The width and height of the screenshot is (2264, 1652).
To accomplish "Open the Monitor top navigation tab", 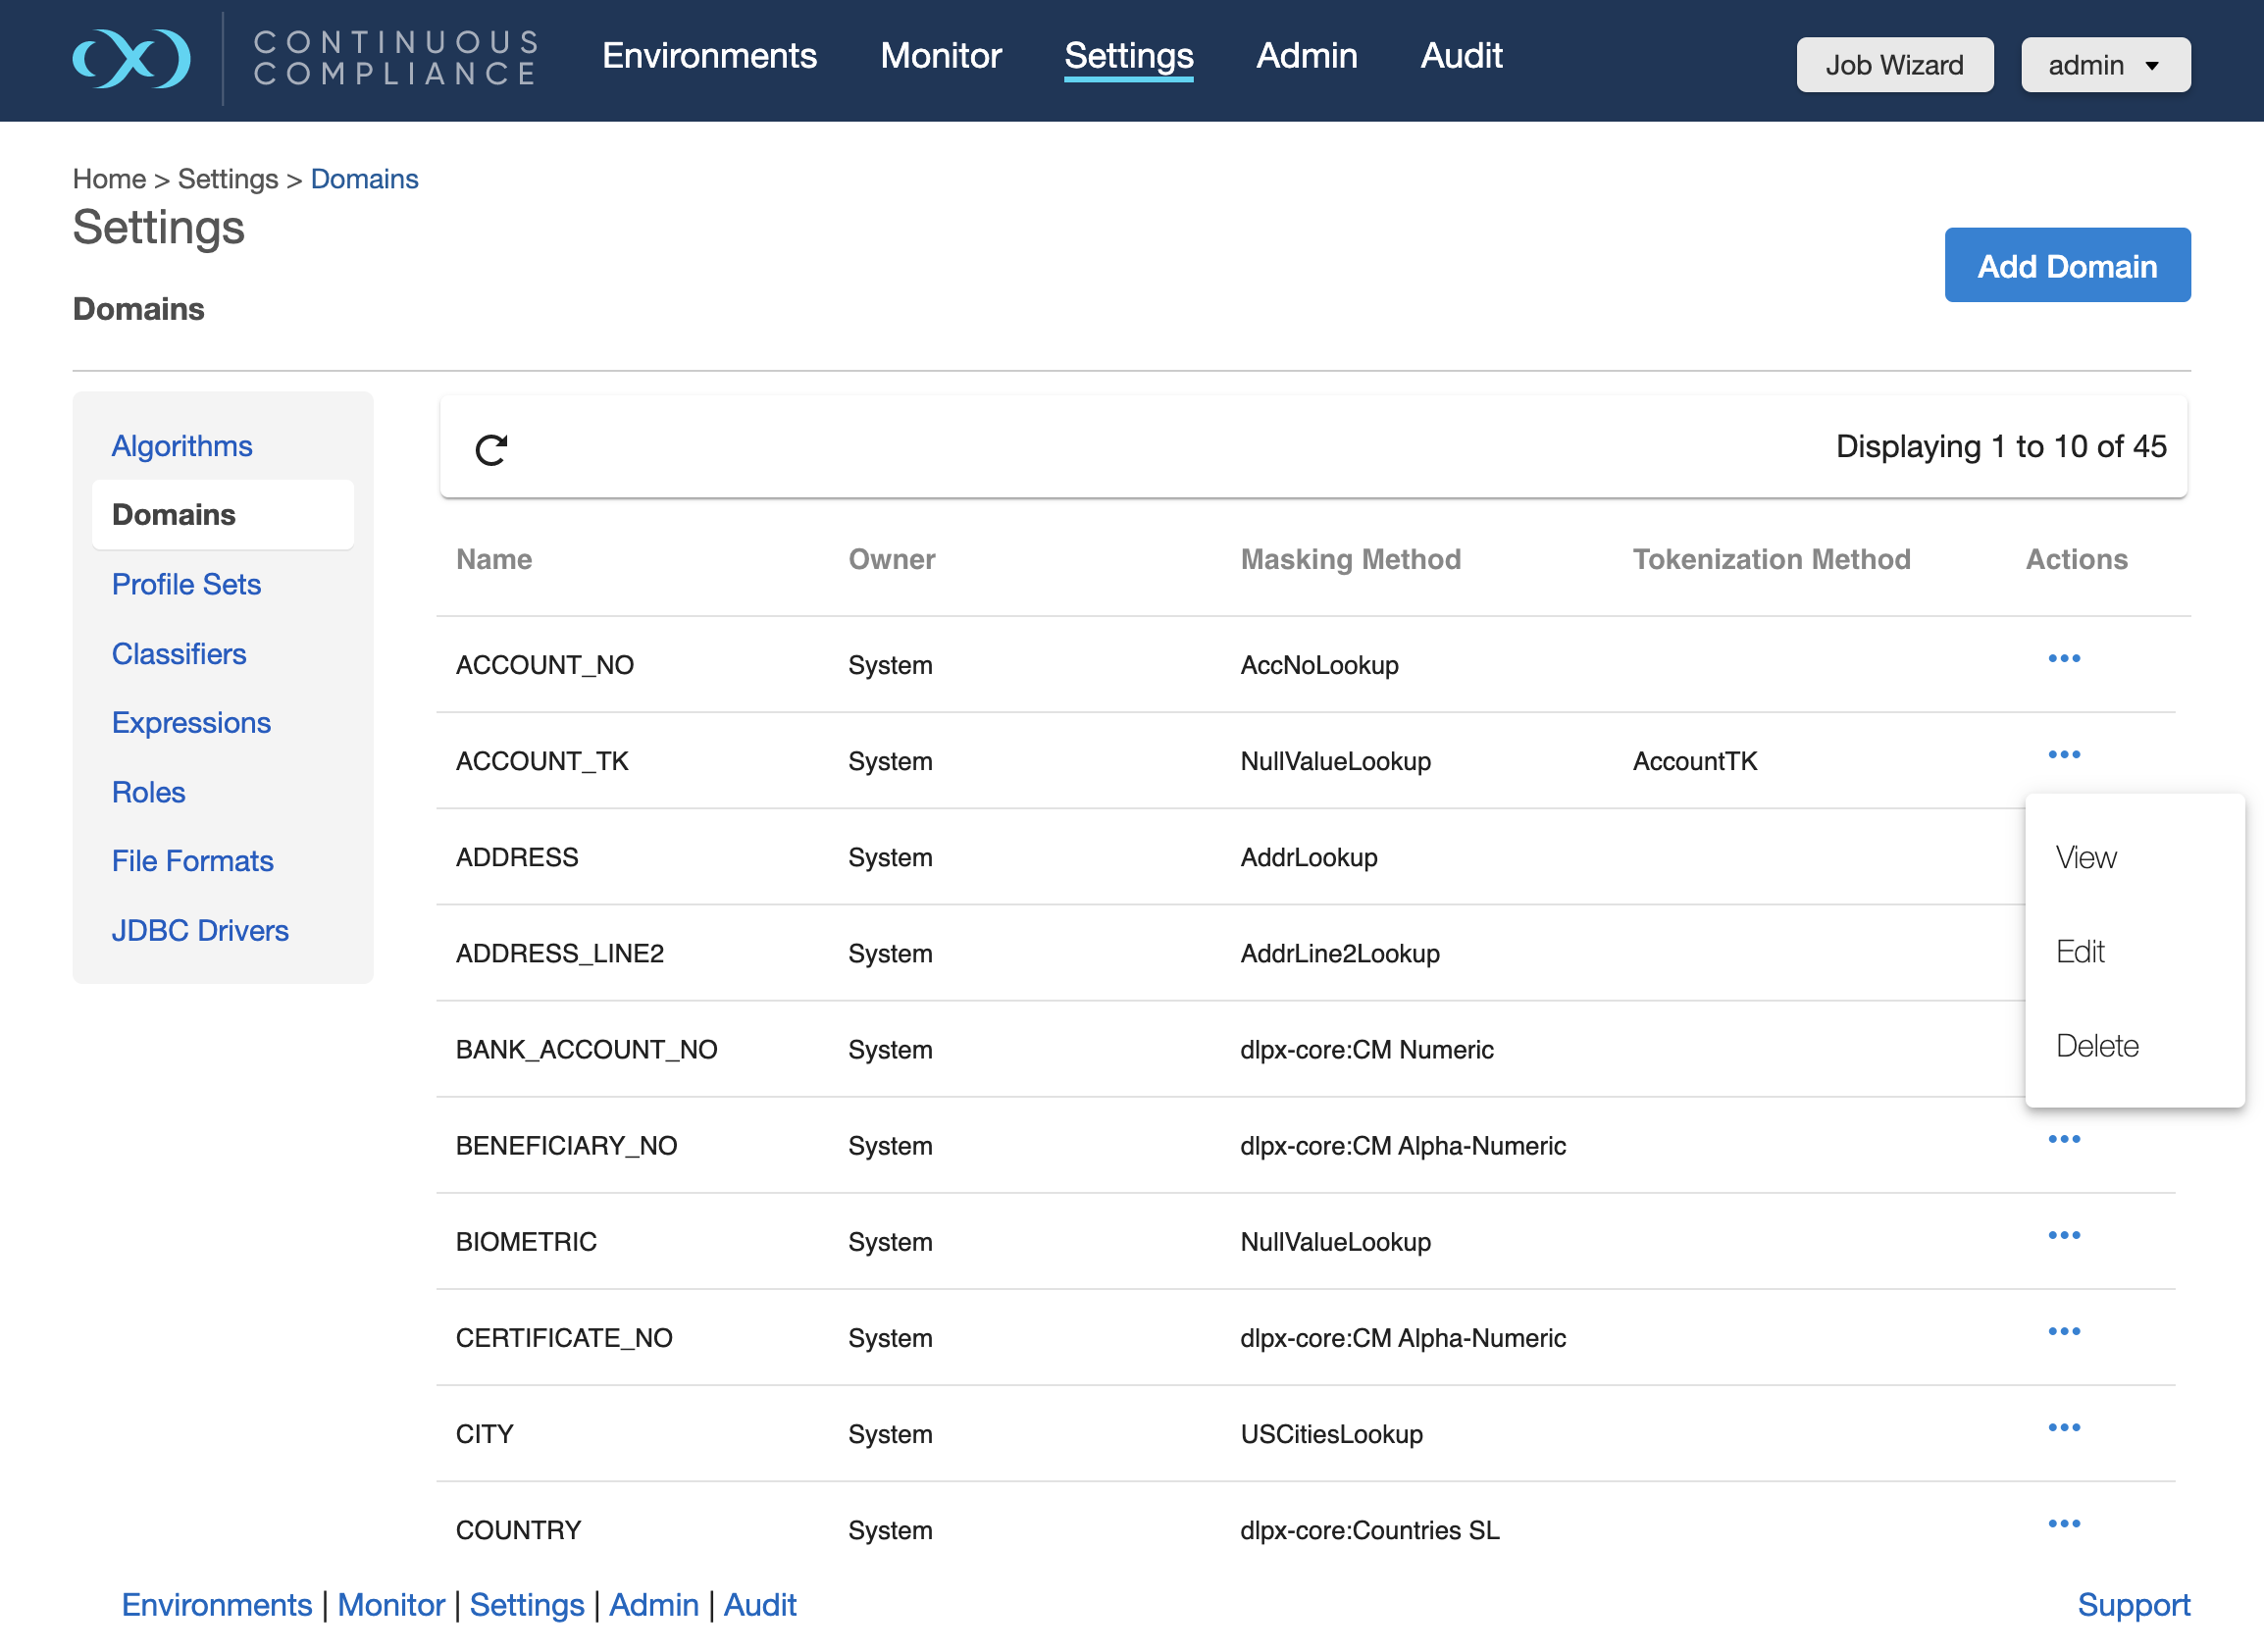I will click(x=940, y=56).
